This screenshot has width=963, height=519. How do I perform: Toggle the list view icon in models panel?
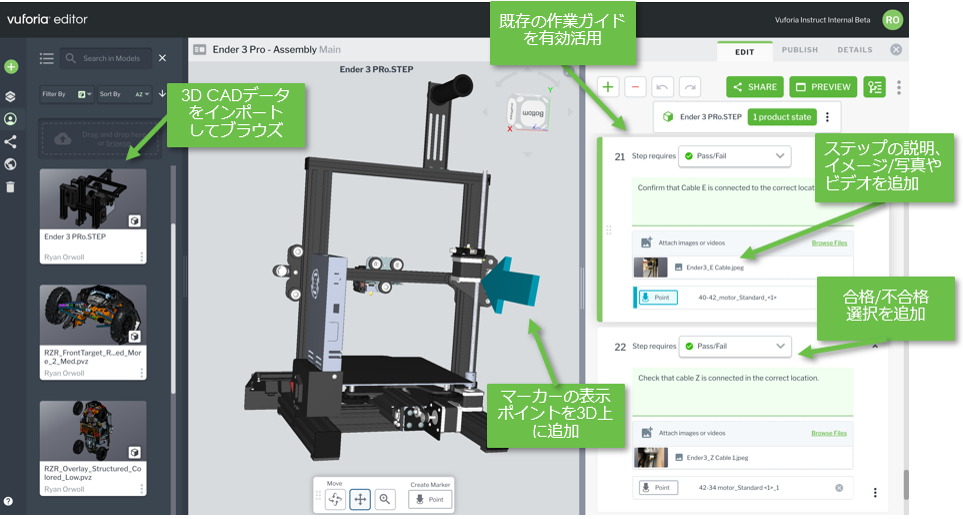point(47,58)
